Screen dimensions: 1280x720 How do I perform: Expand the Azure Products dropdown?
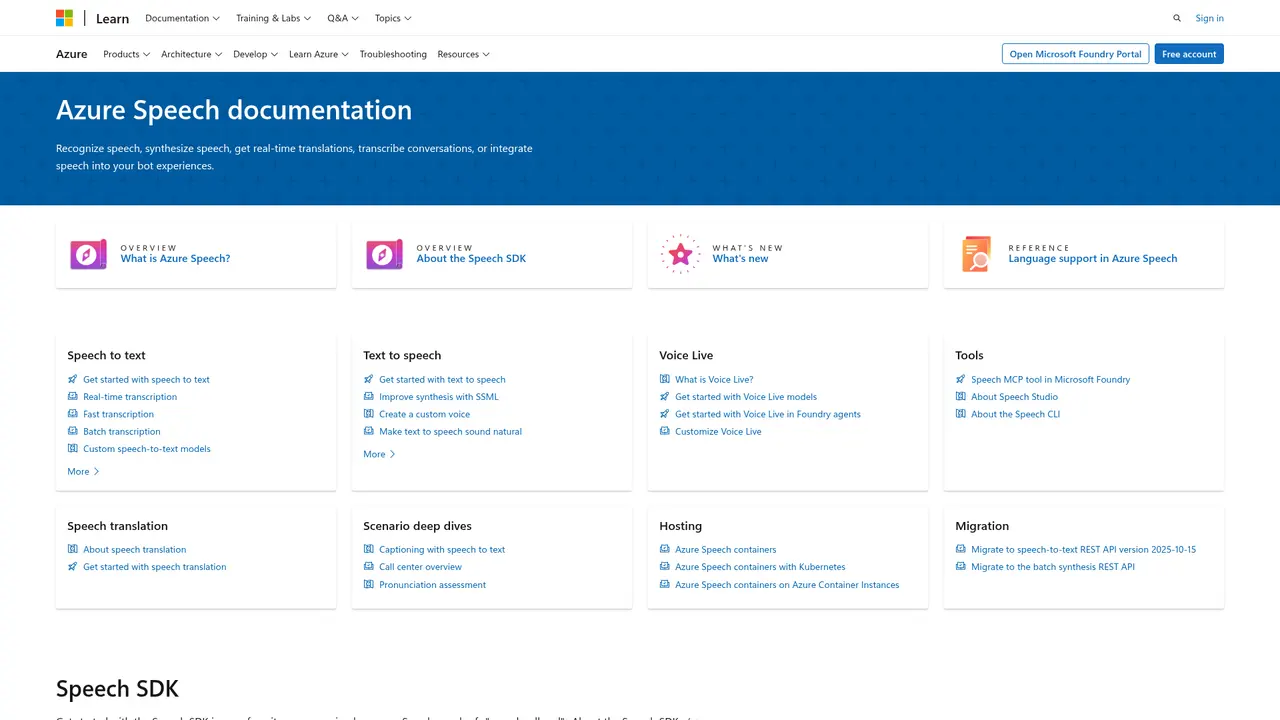[126, 54]
